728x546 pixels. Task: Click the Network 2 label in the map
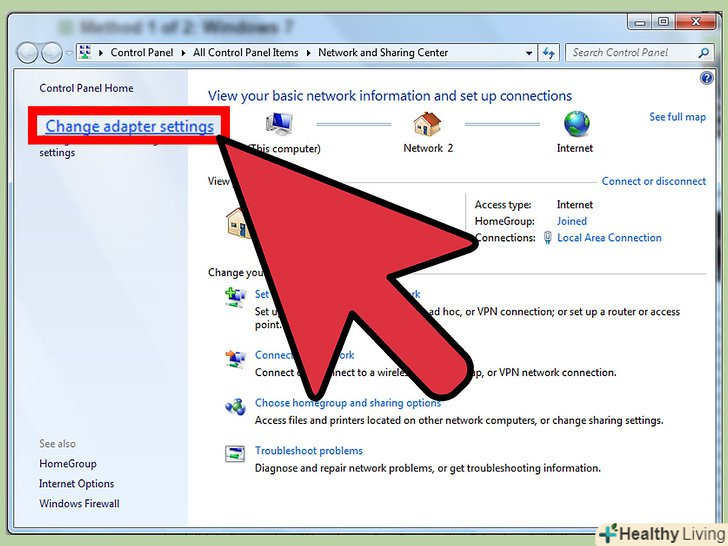point(428,148)
